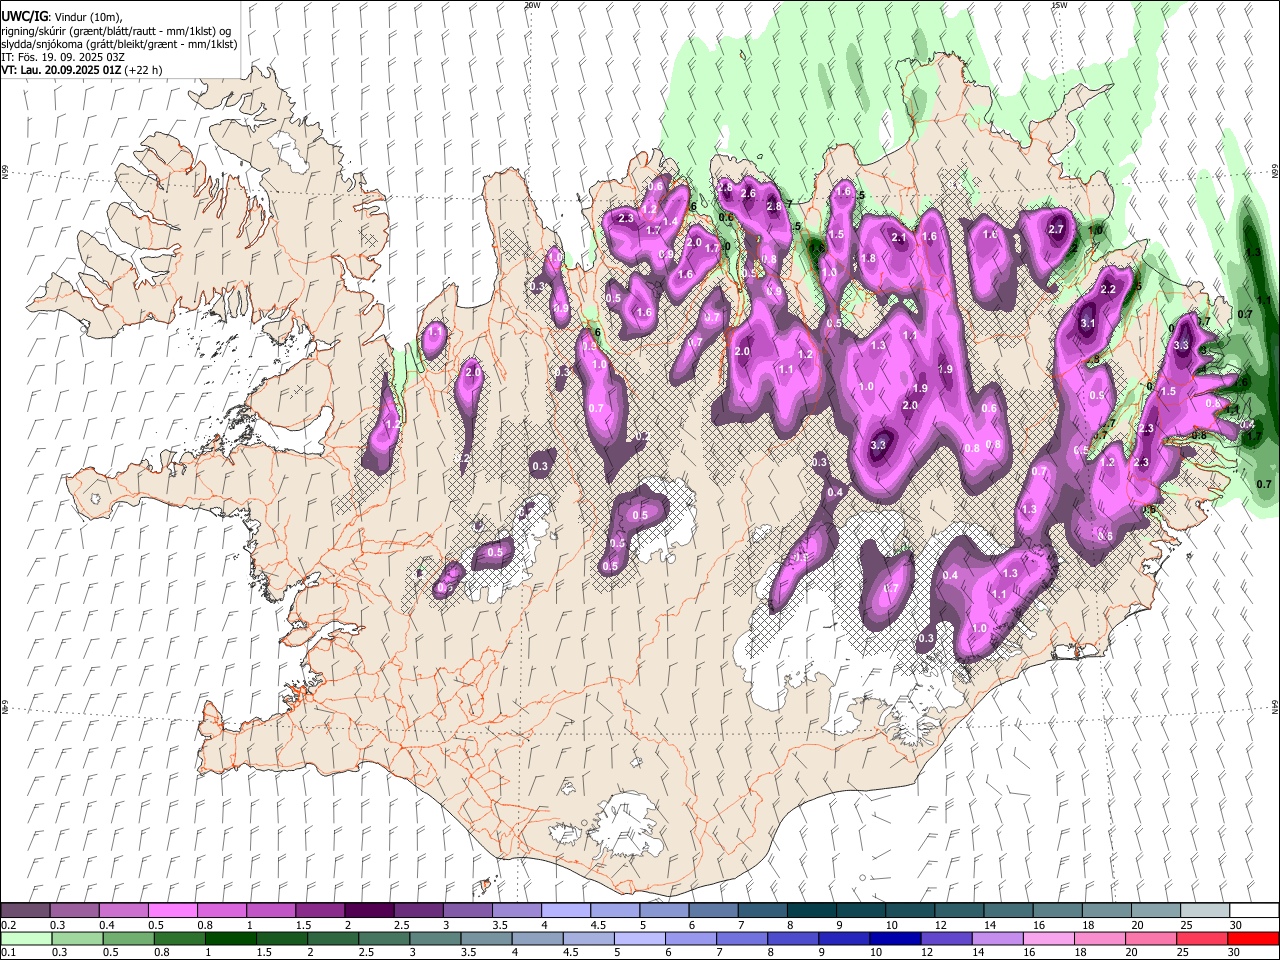The image size is (1280, 960).
Task: Click the bright pink snow swatch between 0.5 and 0.8
Action: coord(173,911)
